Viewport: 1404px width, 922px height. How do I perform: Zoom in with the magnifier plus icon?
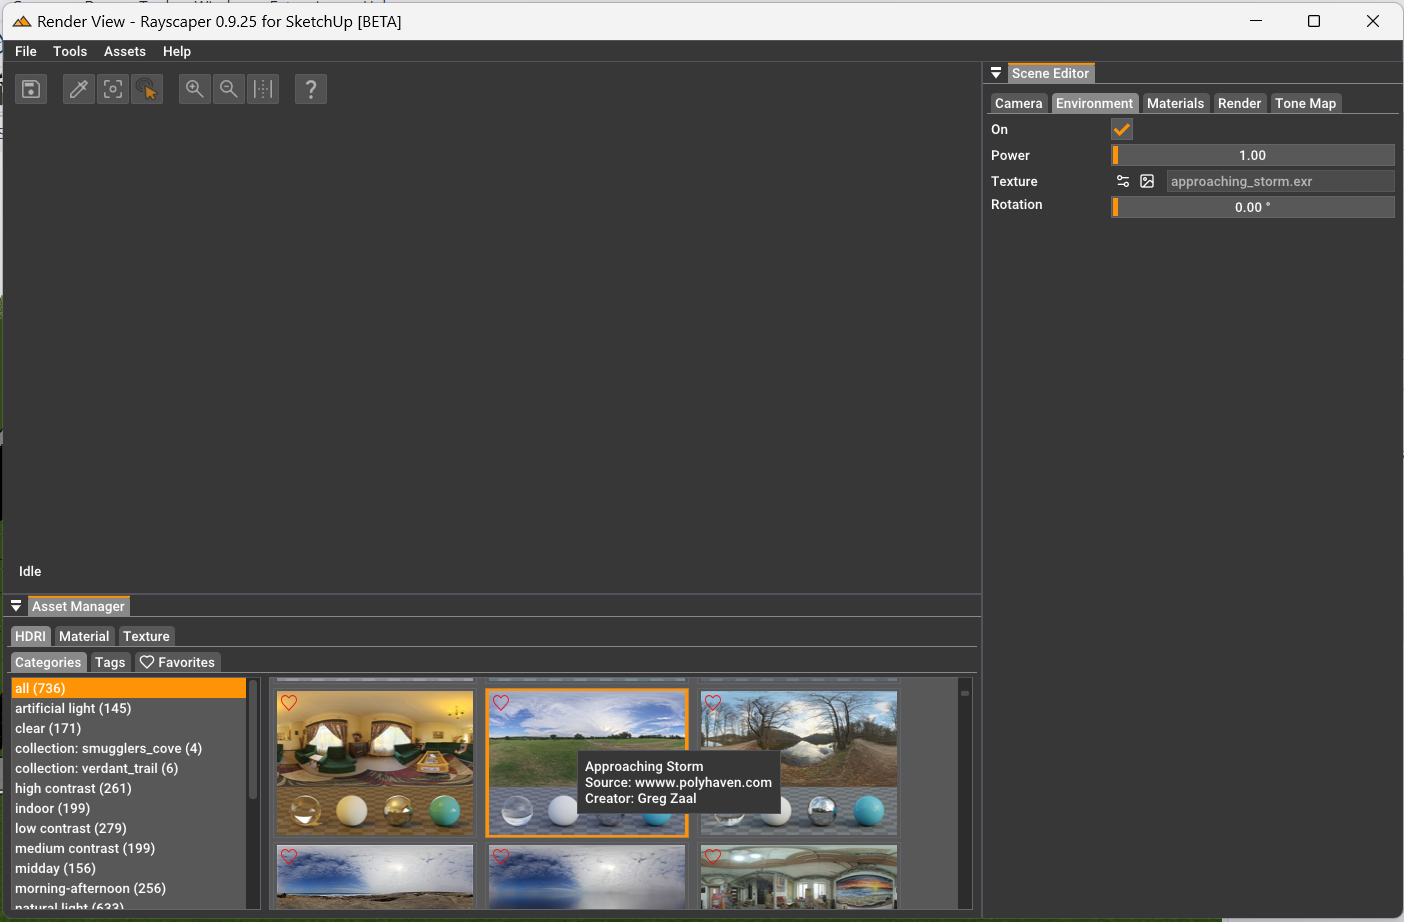(x=195, y=89)
